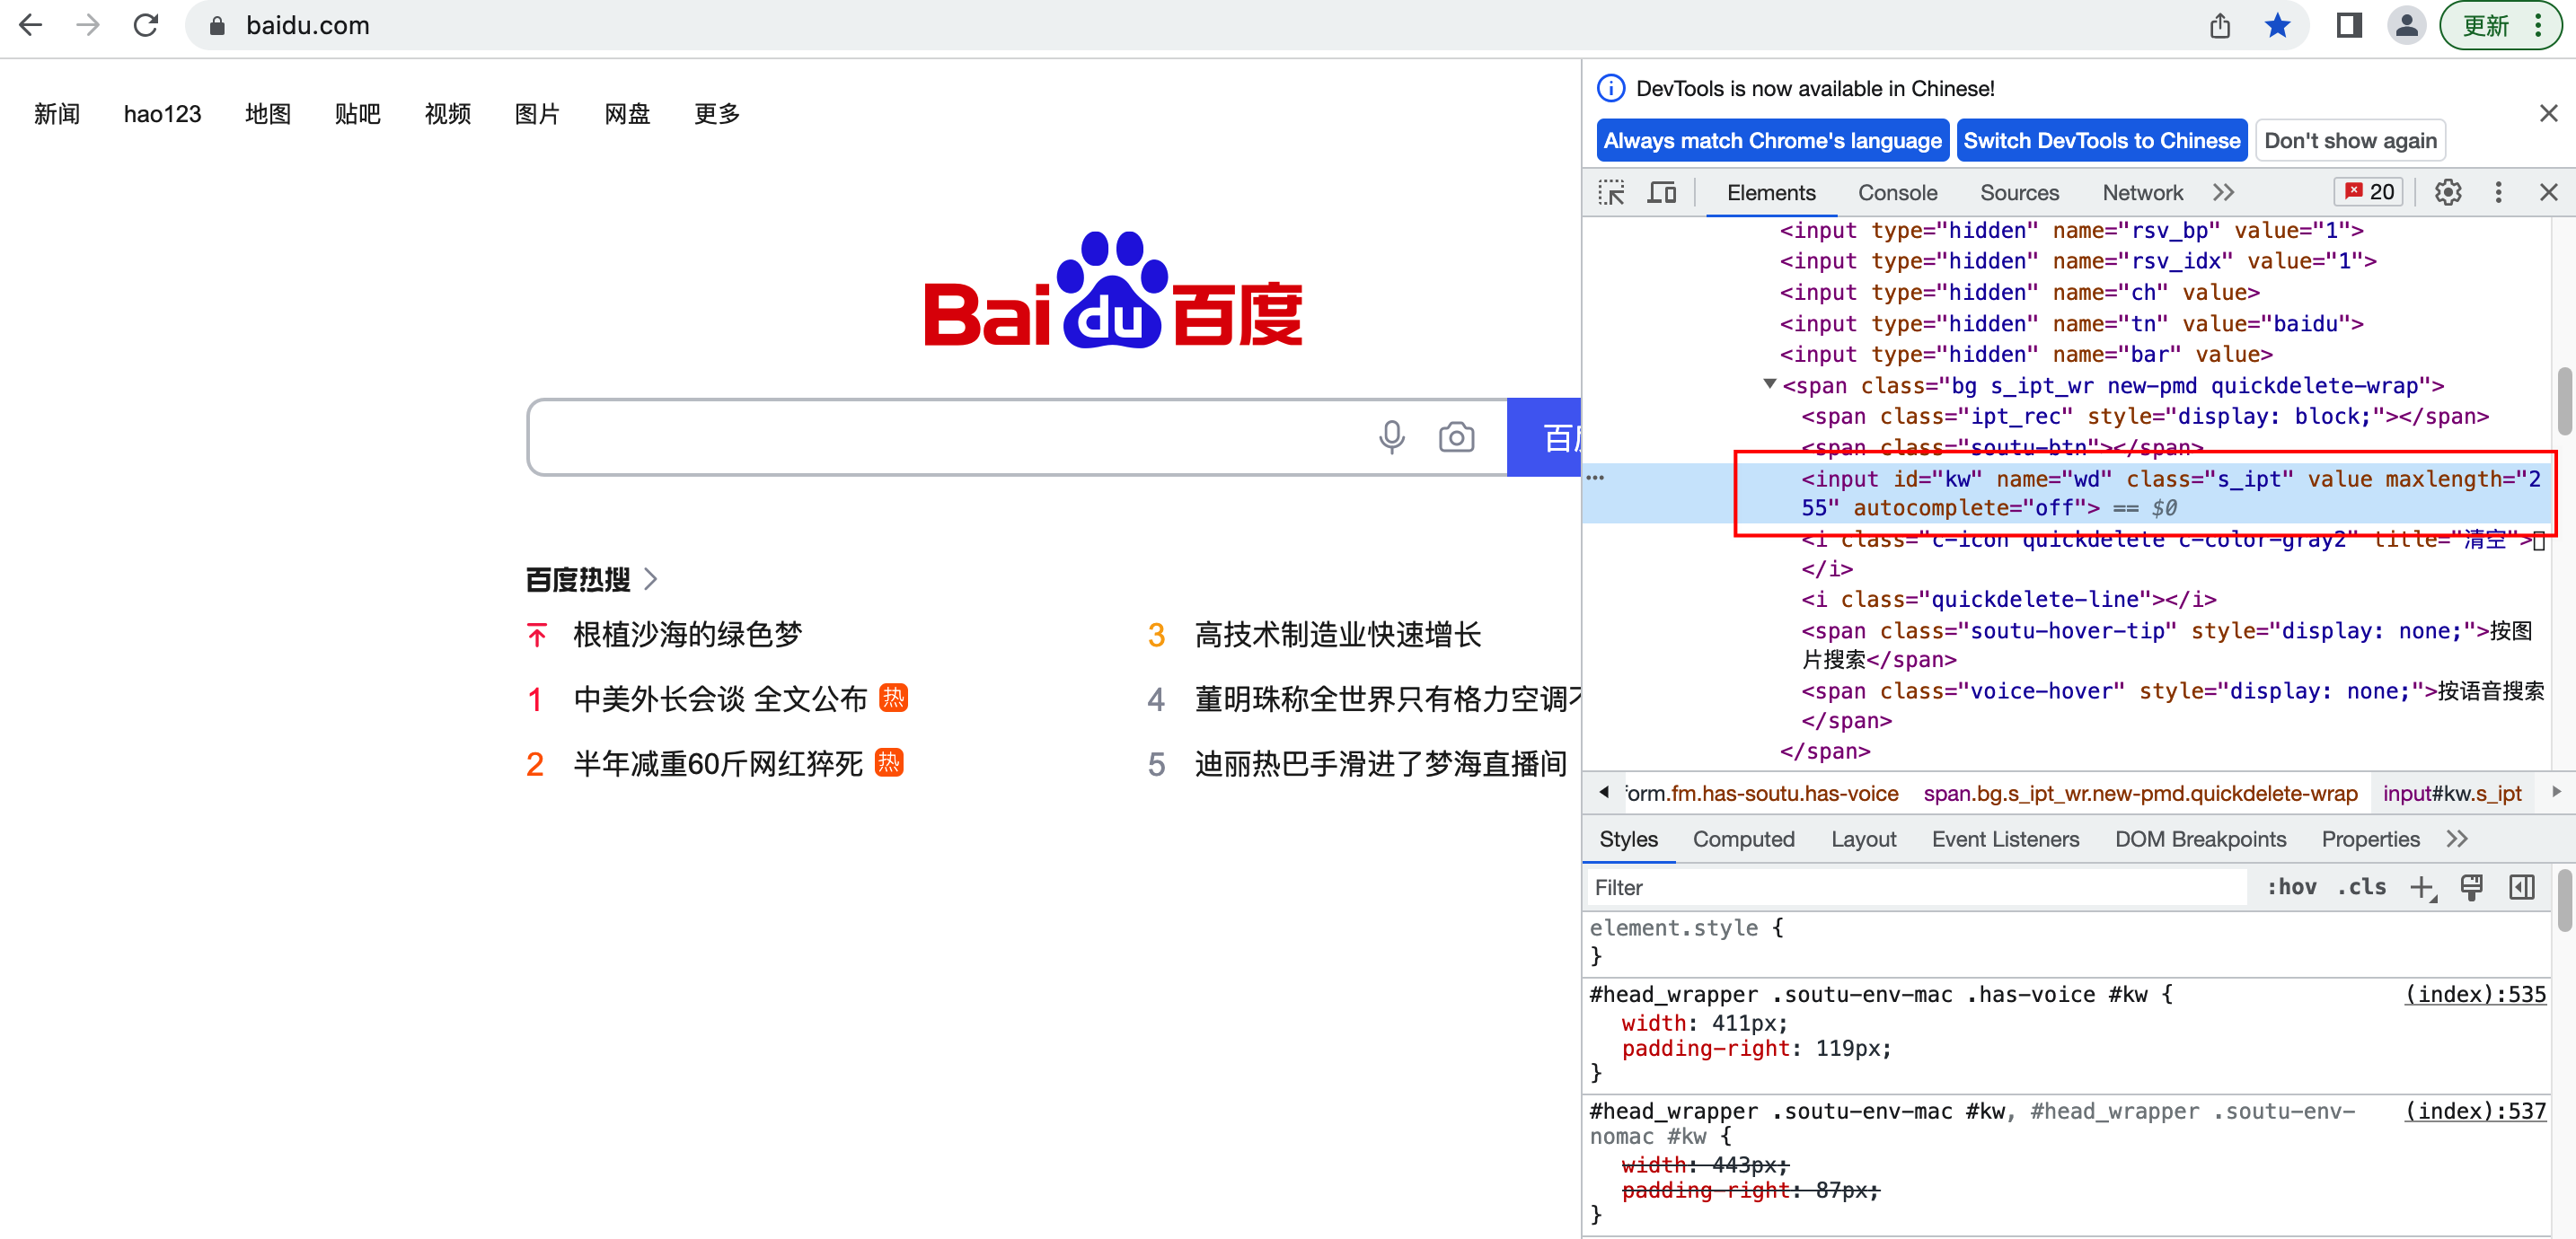
Task: Click the new style rule plus icon
Action: tap(2421, 887)
